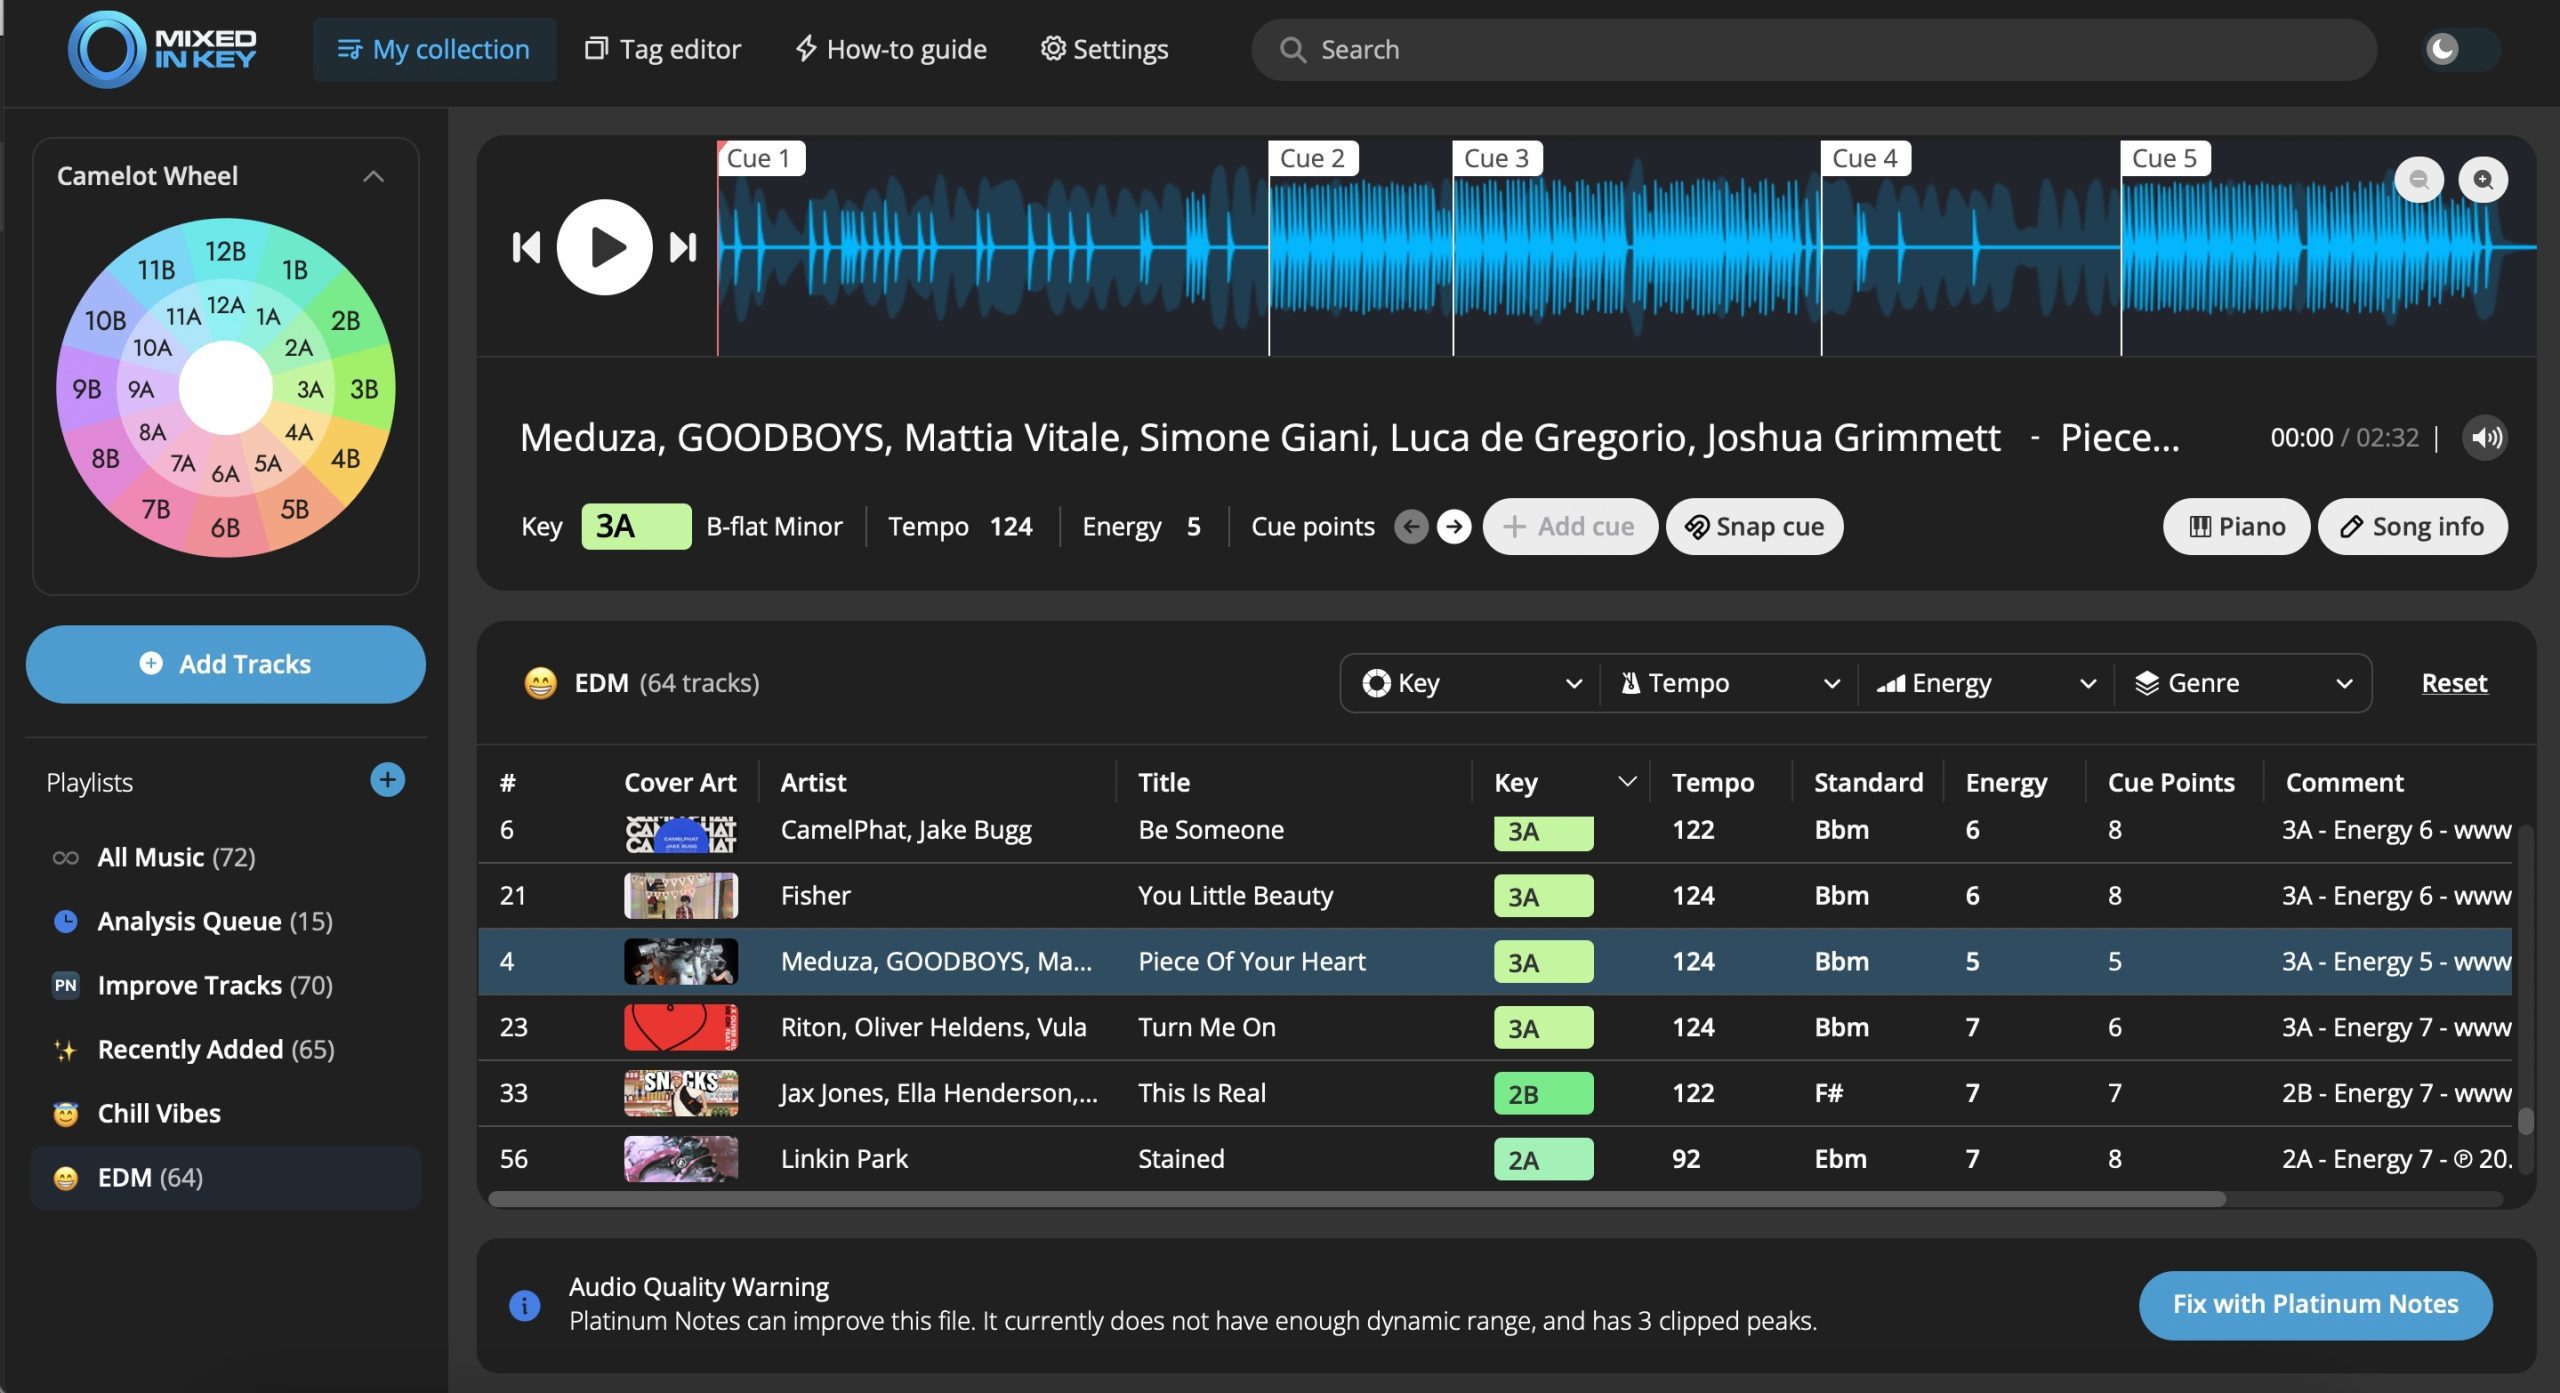Image resolution: width=2560 pixels, height=1393 pixels.
Task: Expand the Genre filter dropdown
Action: (2242, 683)
